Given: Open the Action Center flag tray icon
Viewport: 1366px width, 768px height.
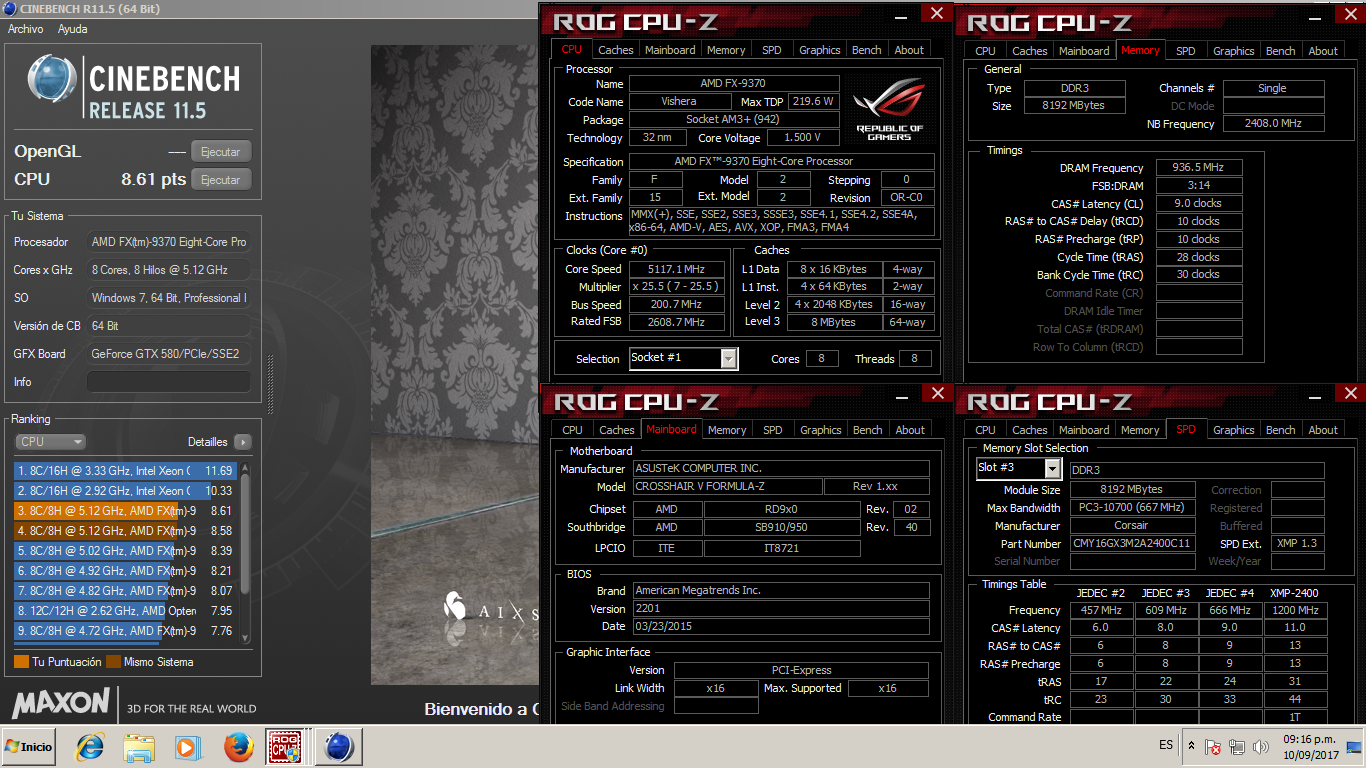Looking at the screenshot, I should pos(1213,747).
